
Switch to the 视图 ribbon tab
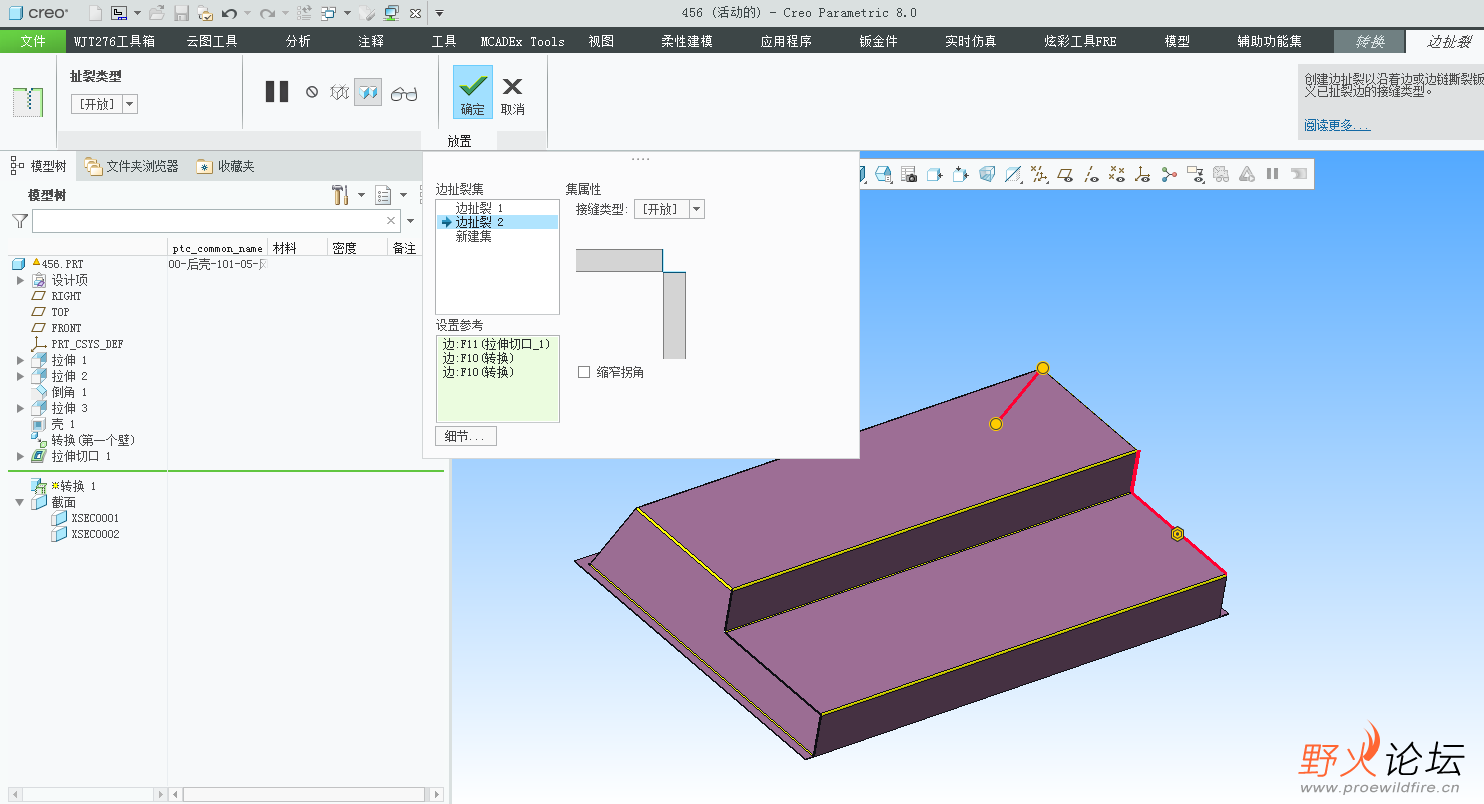coord(601,41)
